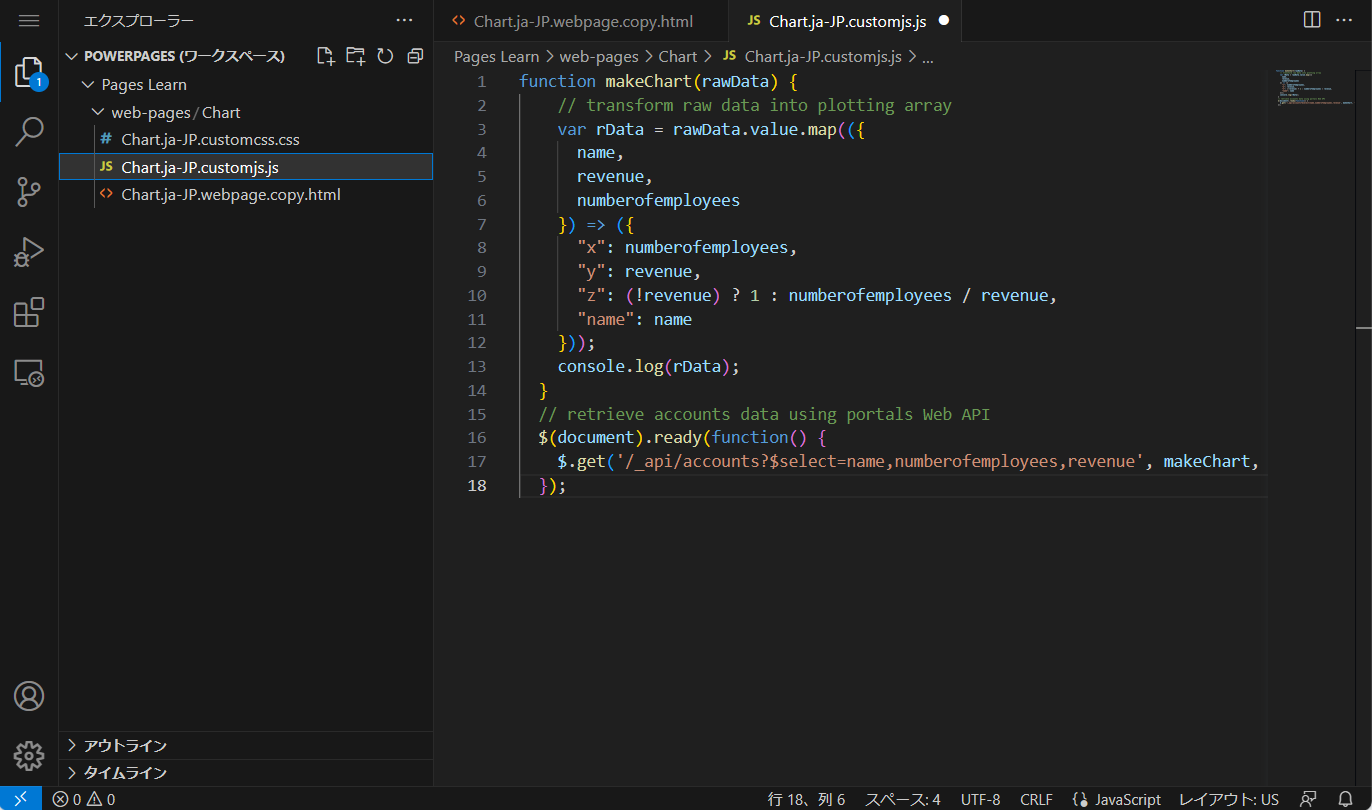This screenshot has height=810, width=1372.
Task: Click the breadcrumb trailing ellipsis
Action: coord(927,57)
